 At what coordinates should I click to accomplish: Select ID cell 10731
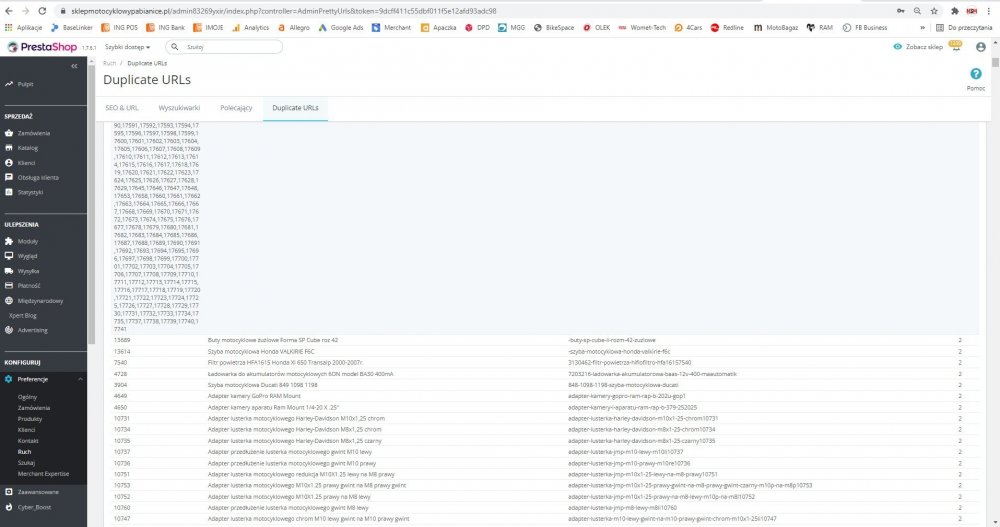coord(122,419)
